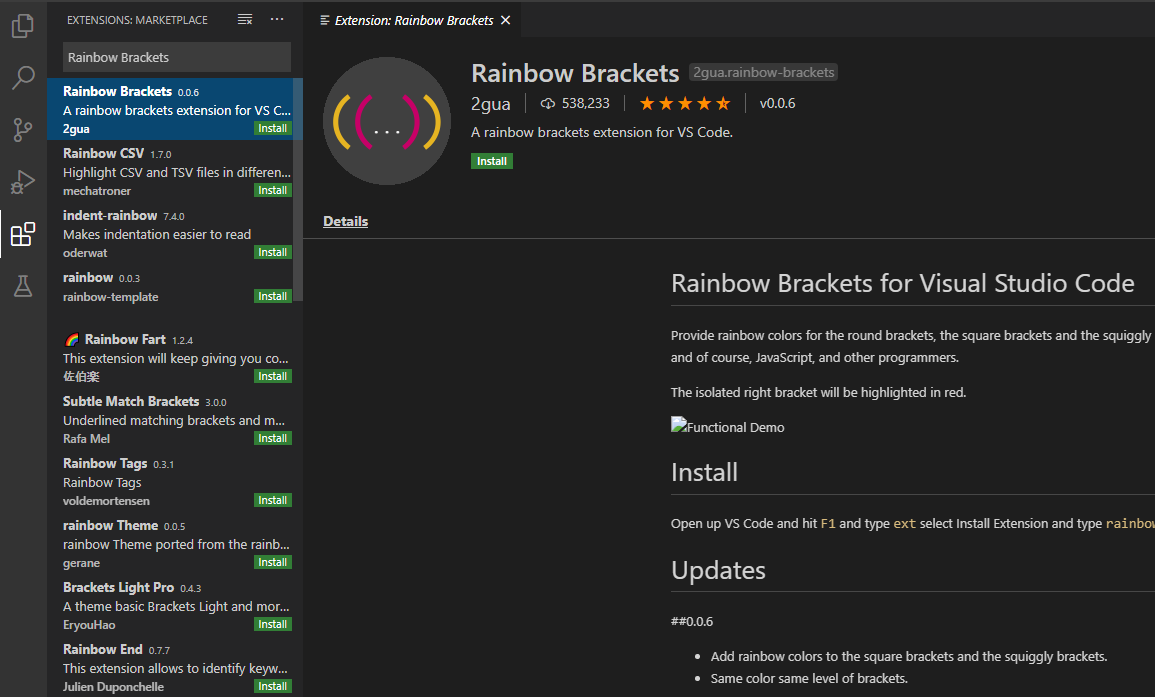Click the 538,233 install count
The width and height of the screenshot is (1155, 697).
tap(586, 103)
